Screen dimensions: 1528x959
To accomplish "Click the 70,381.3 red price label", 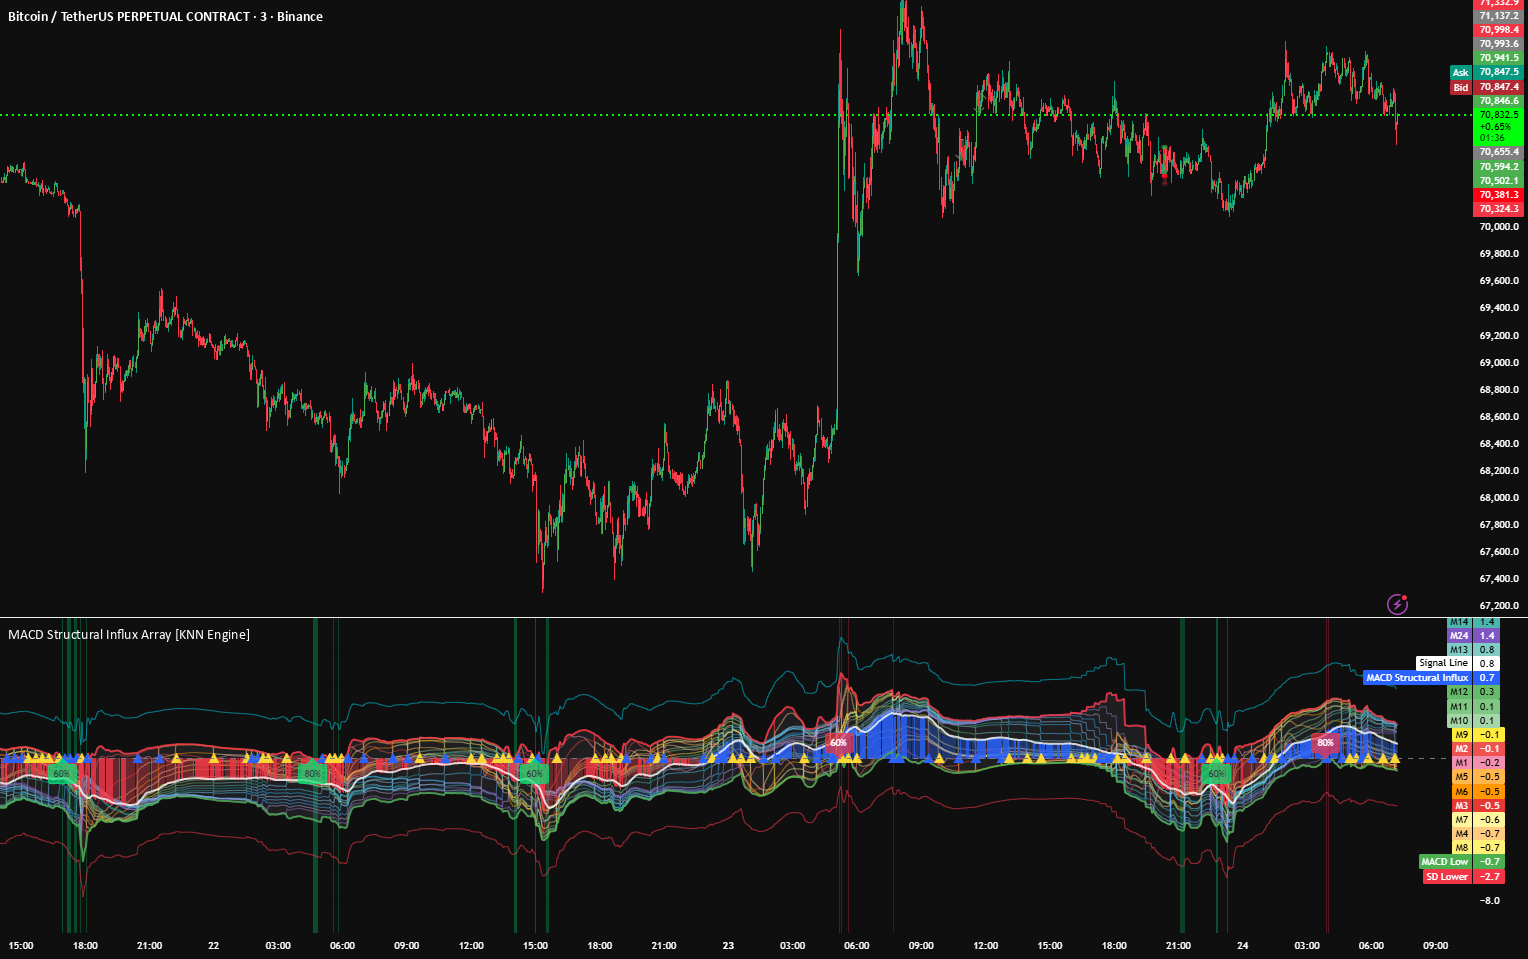I will [1499, 195].
